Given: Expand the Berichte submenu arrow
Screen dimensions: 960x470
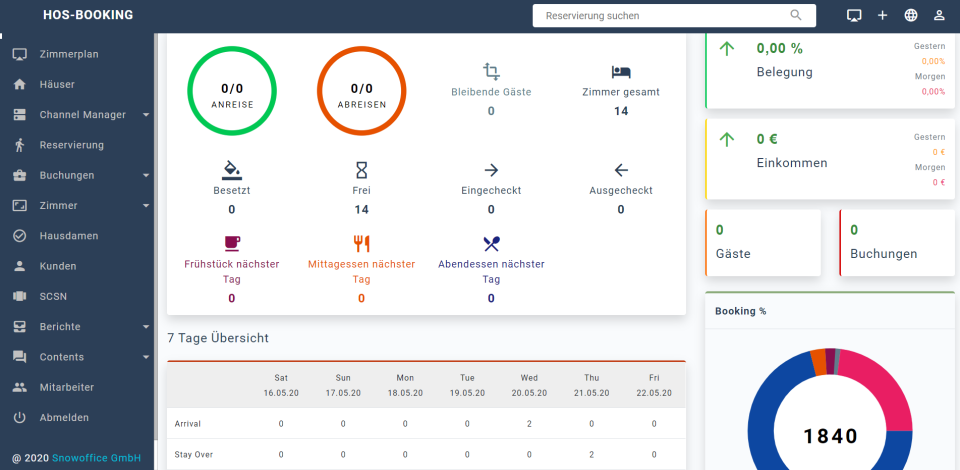Looking at the screenshot, I should (146, 327).
